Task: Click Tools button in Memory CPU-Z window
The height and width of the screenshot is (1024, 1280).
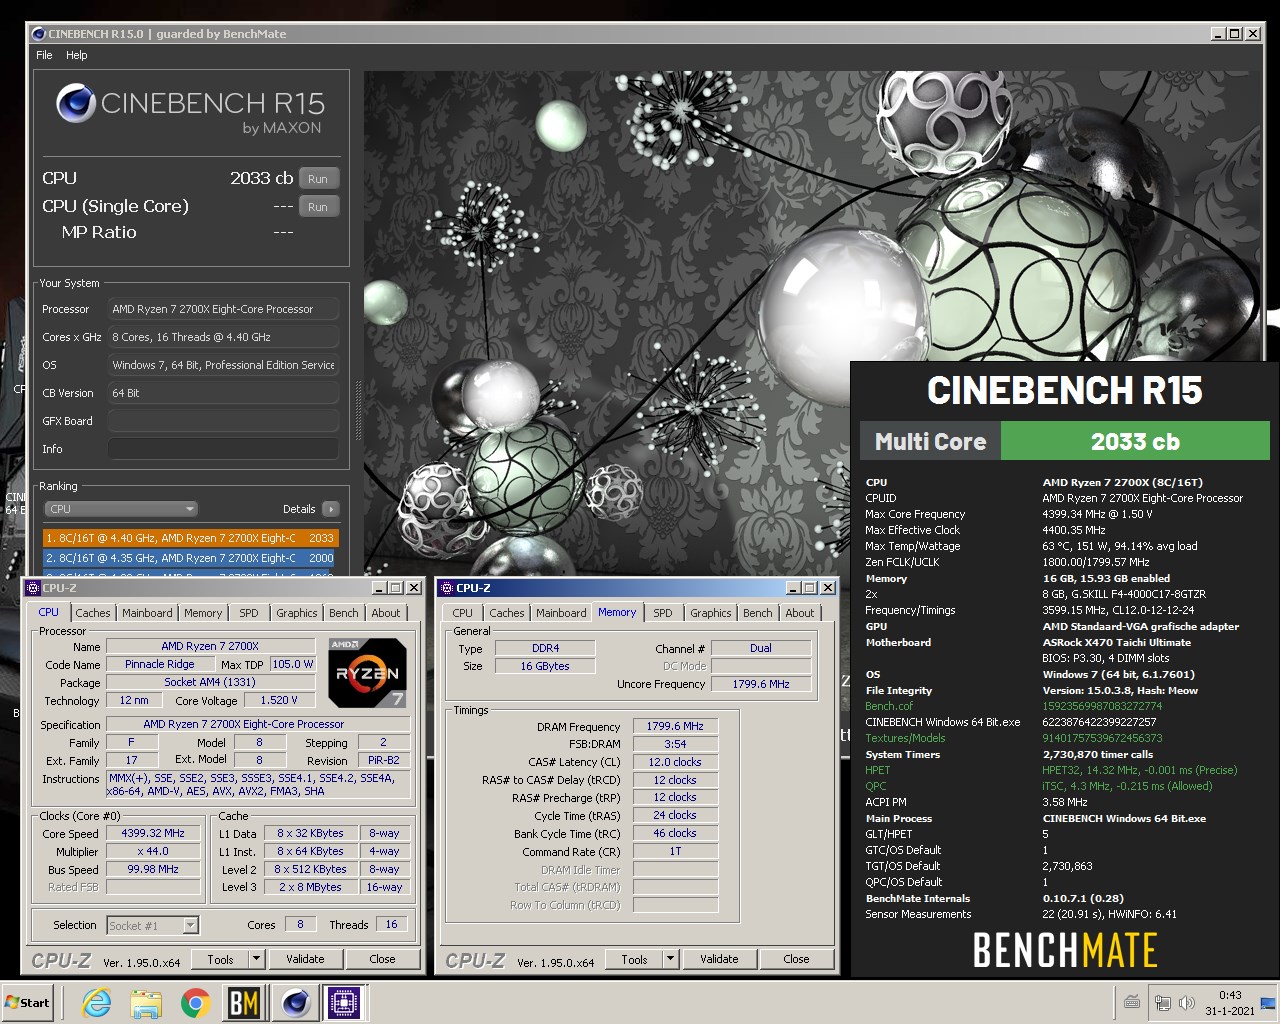Action: coord(634,959)
